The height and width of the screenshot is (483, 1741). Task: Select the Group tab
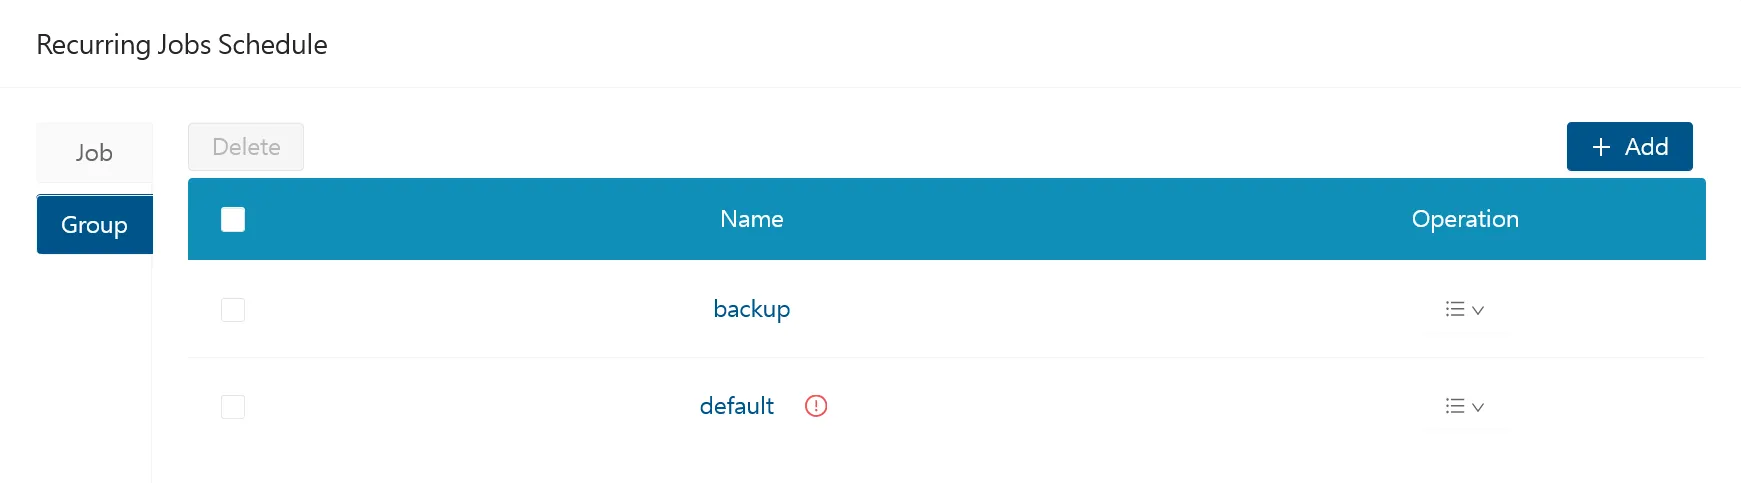coord(94,225)
